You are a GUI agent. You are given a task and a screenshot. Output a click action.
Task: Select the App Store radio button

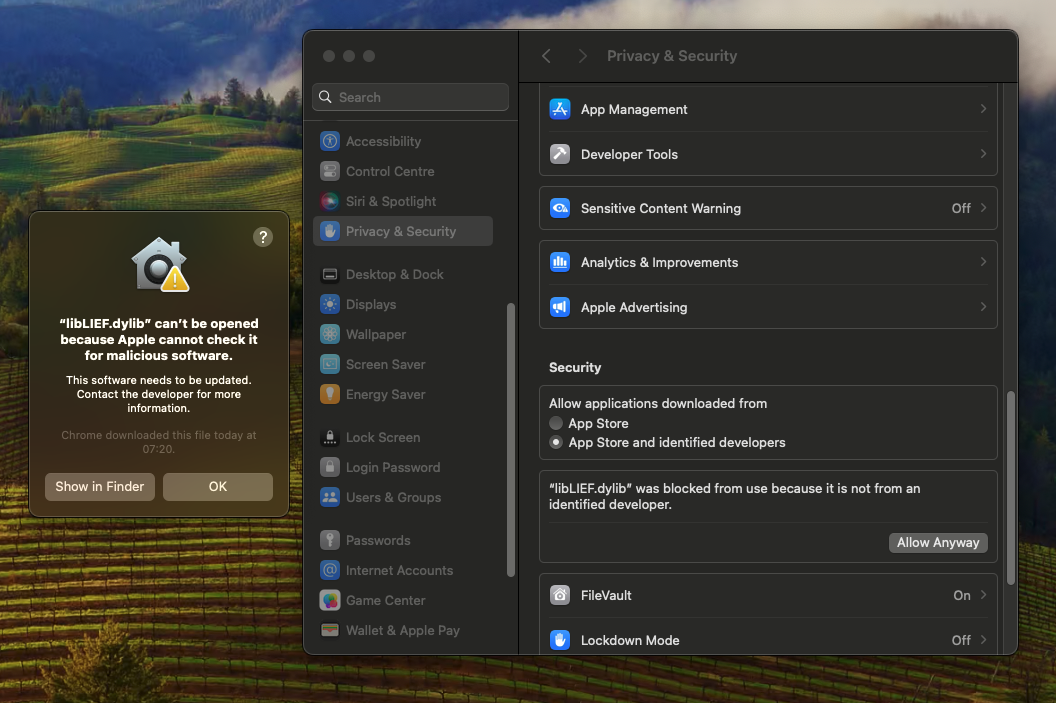point(556,423)
